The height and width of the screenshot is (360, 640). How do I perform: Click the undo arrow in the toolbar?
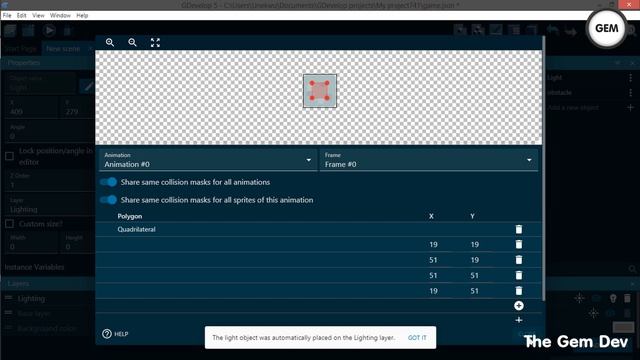552,30
